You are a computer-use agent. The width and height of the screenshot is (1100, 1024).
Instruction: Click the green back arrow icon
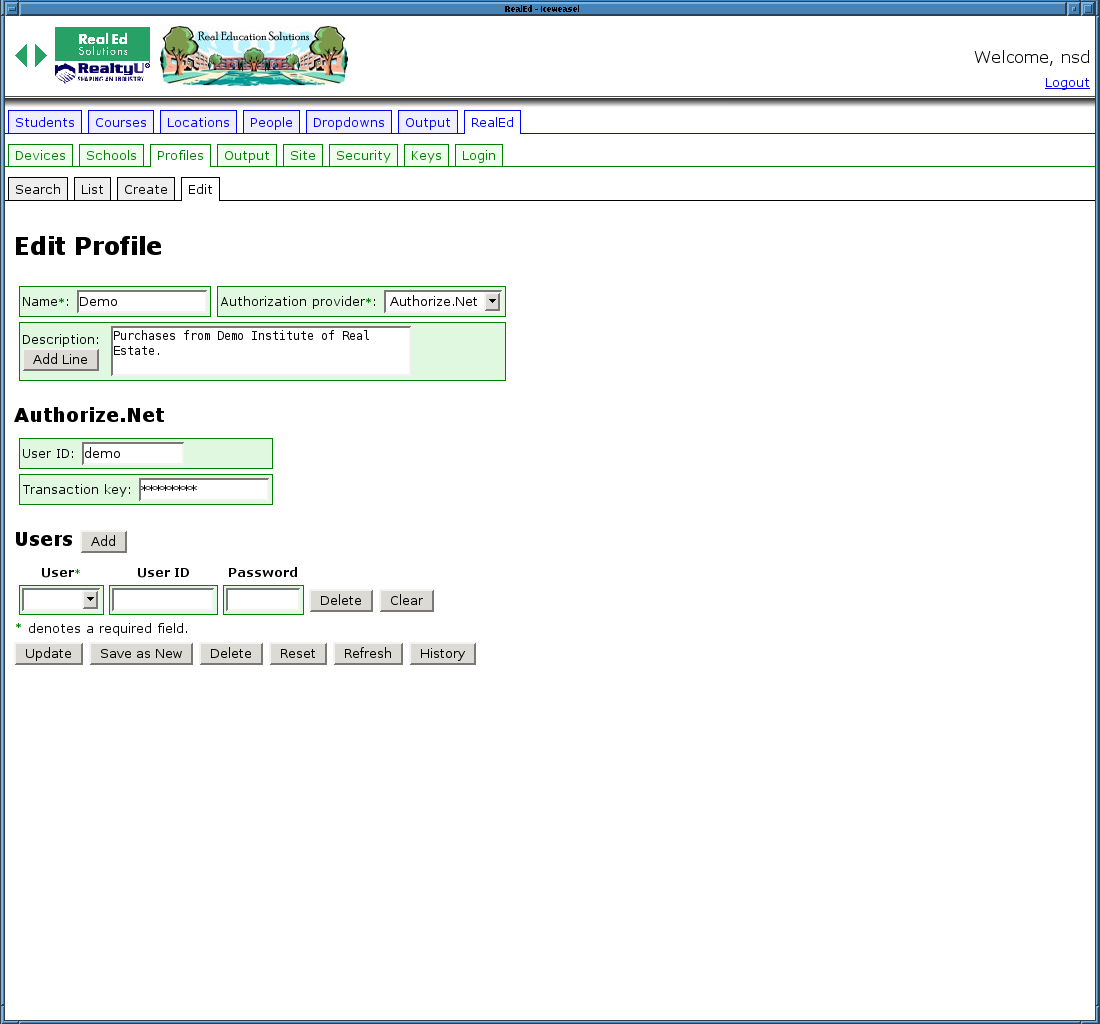coord(21,56)
